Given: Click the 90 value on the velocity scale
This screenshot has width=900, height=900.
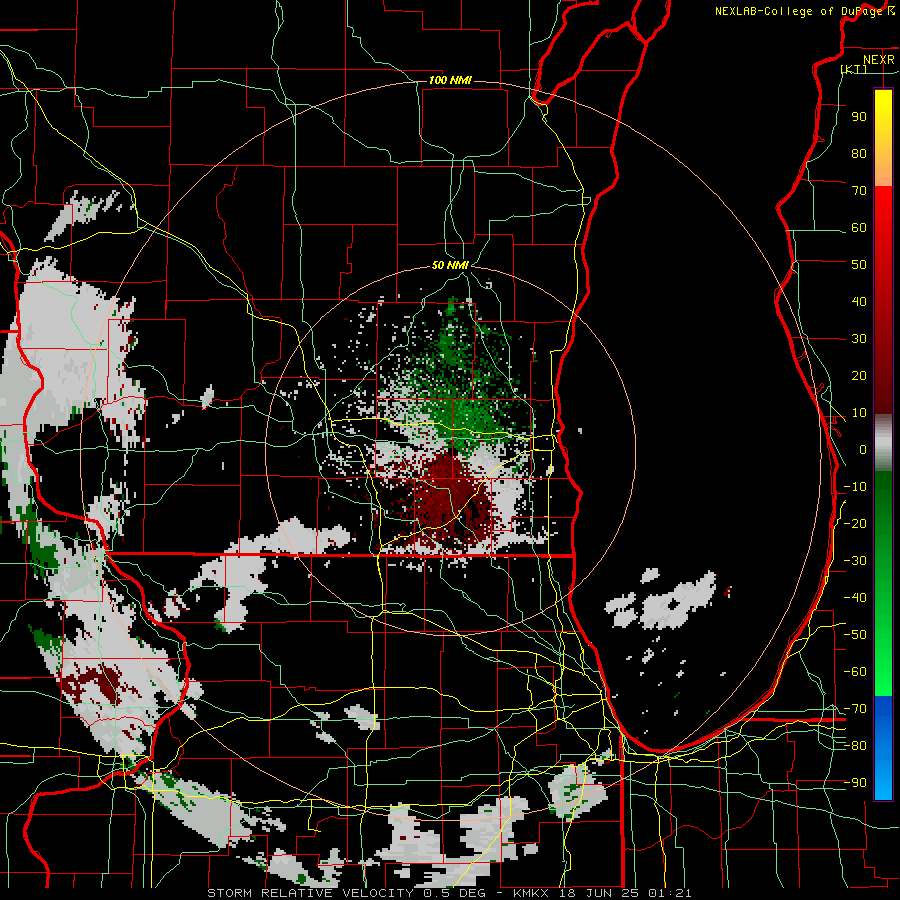Looking at the screenshot, I should point(859,117).
